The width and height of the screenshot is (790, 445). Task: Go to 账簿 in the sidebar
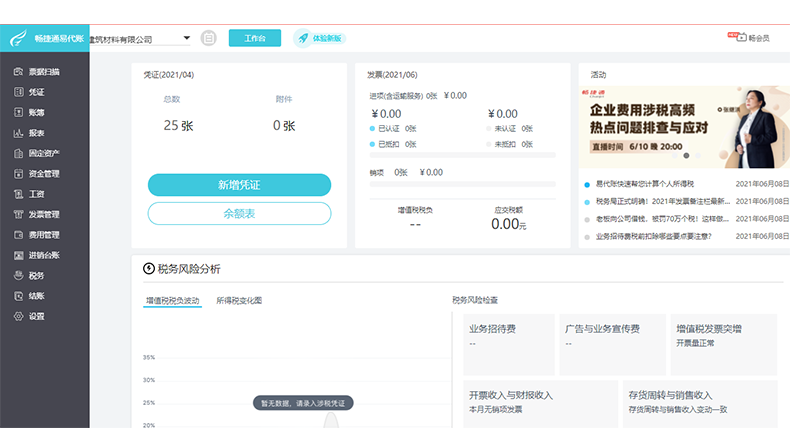[36, 113]
